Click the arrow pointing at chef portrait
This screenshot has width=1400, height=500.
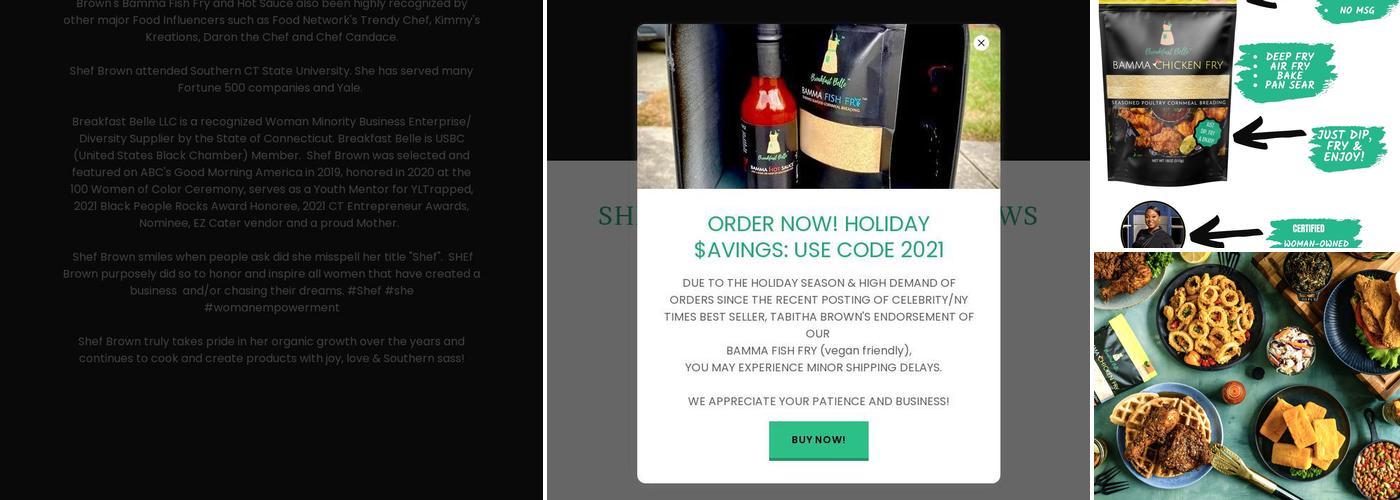point(1225,234)
